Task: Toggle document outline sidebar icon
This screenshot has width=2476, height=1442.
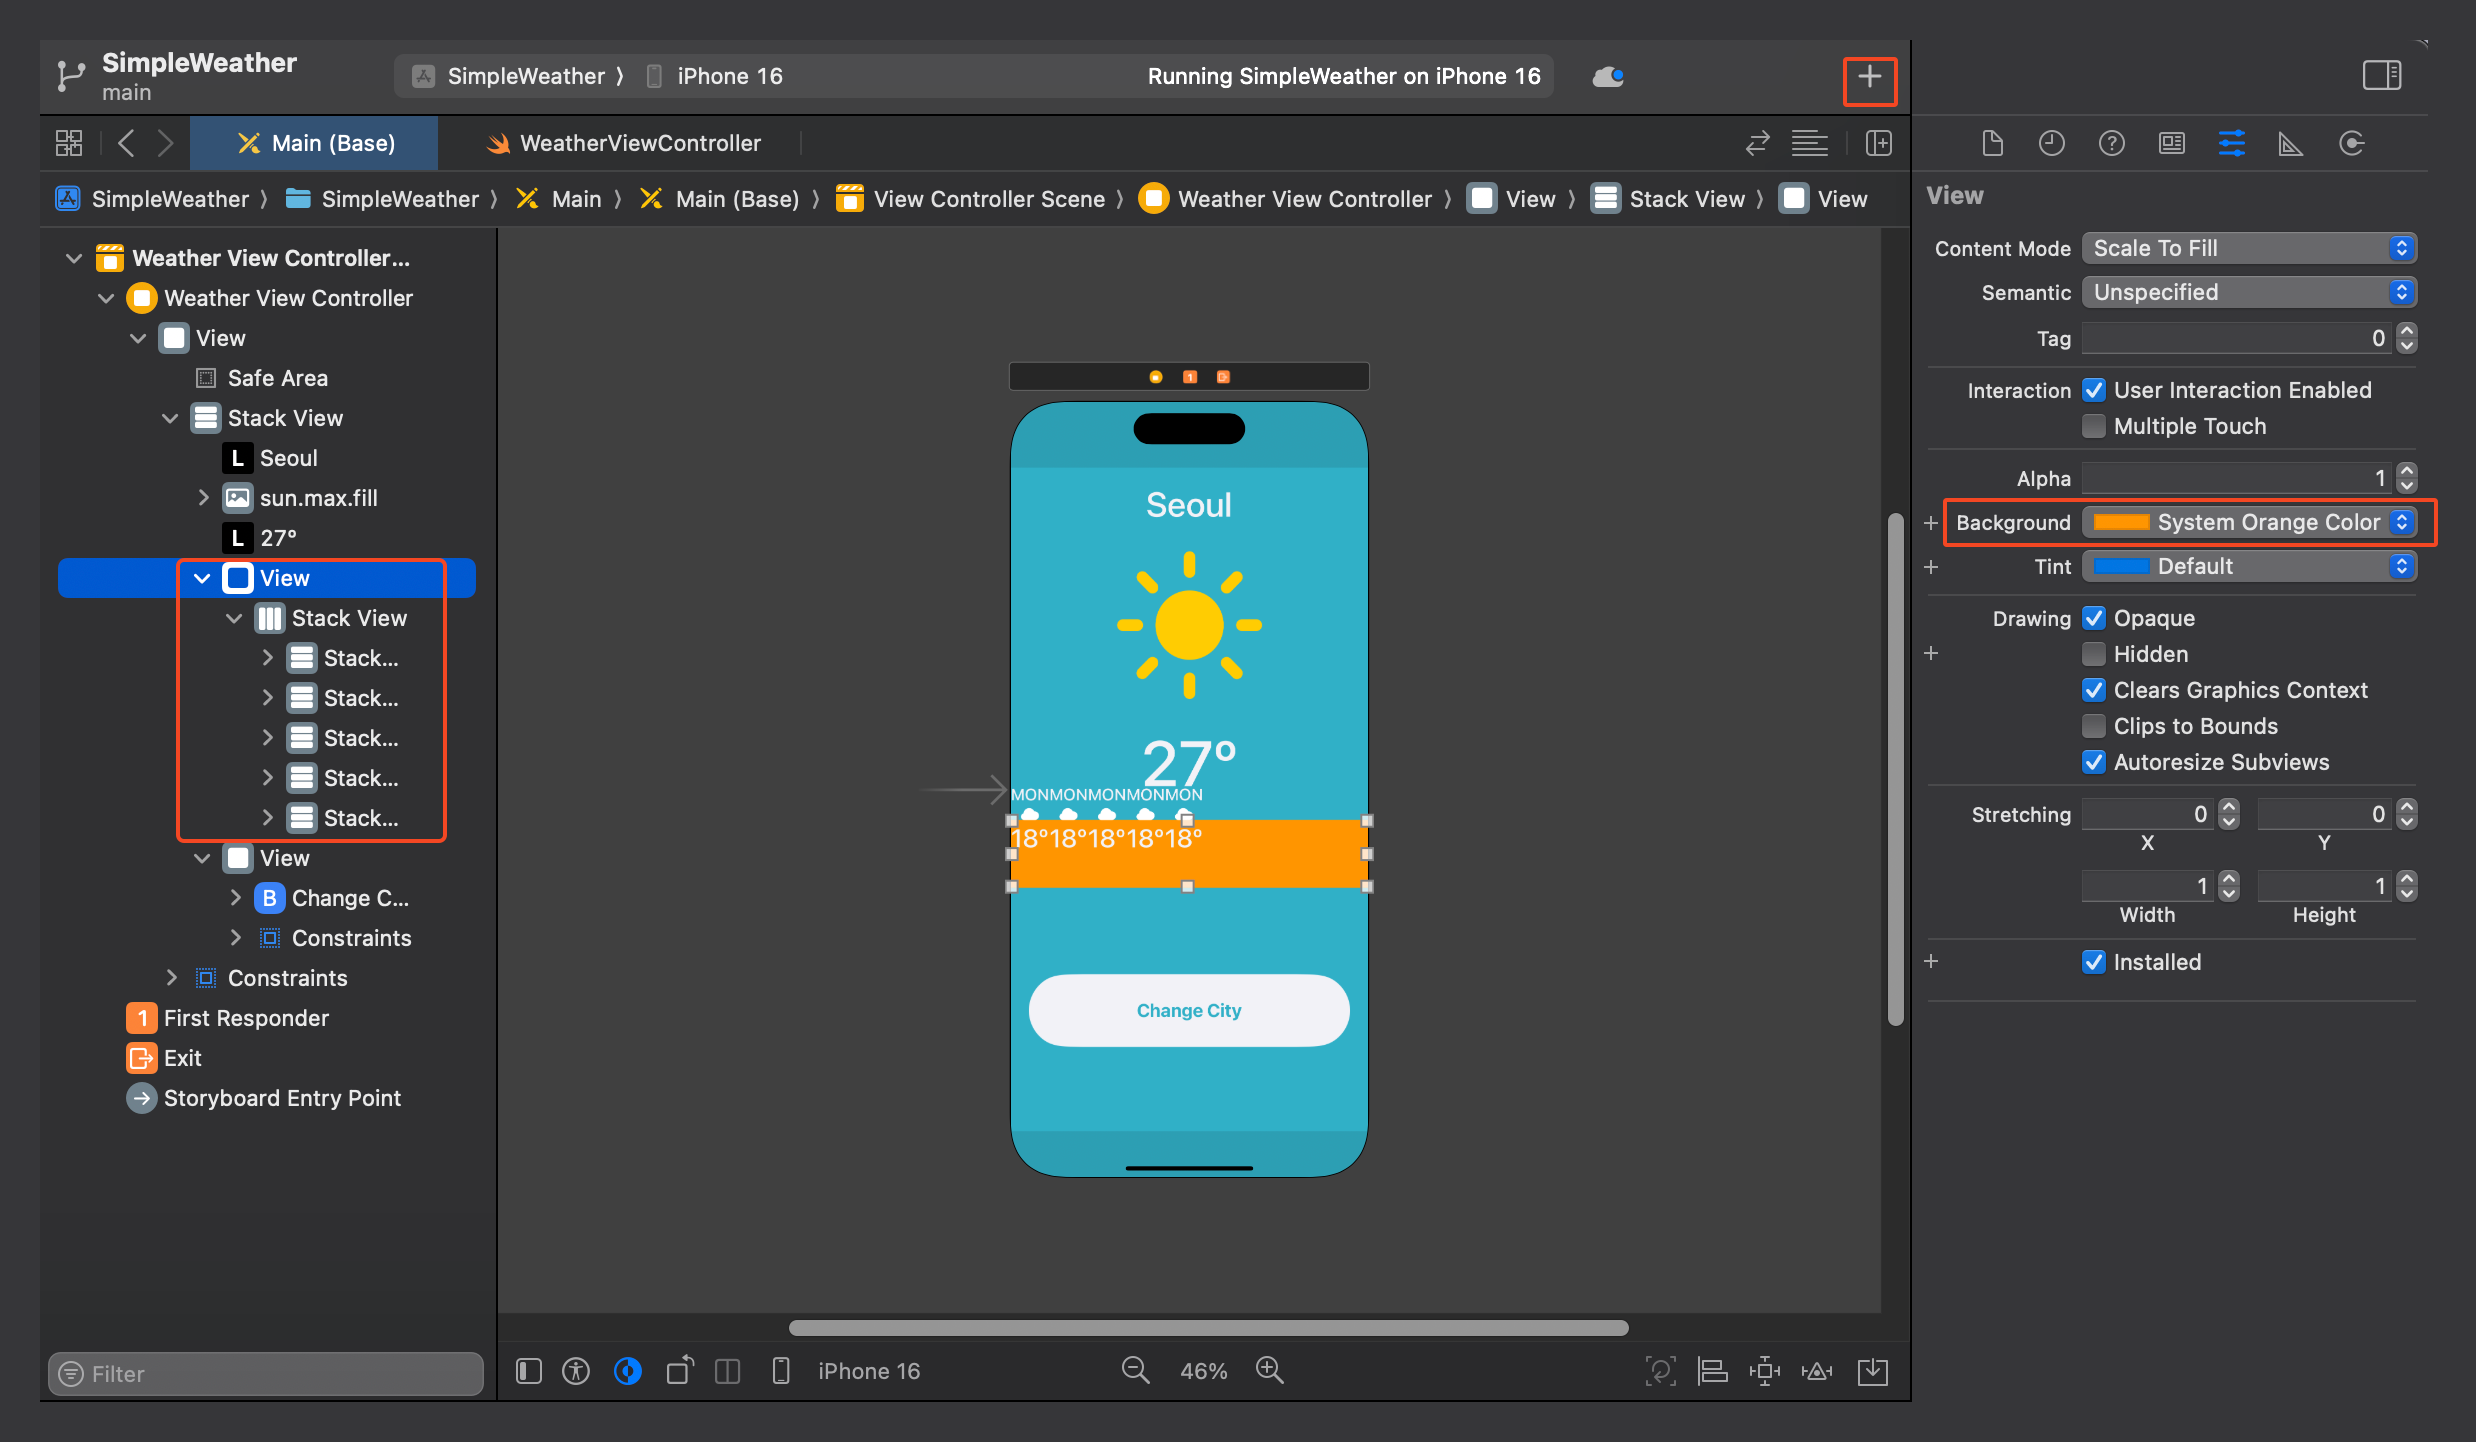Action: click(529, 1371)
